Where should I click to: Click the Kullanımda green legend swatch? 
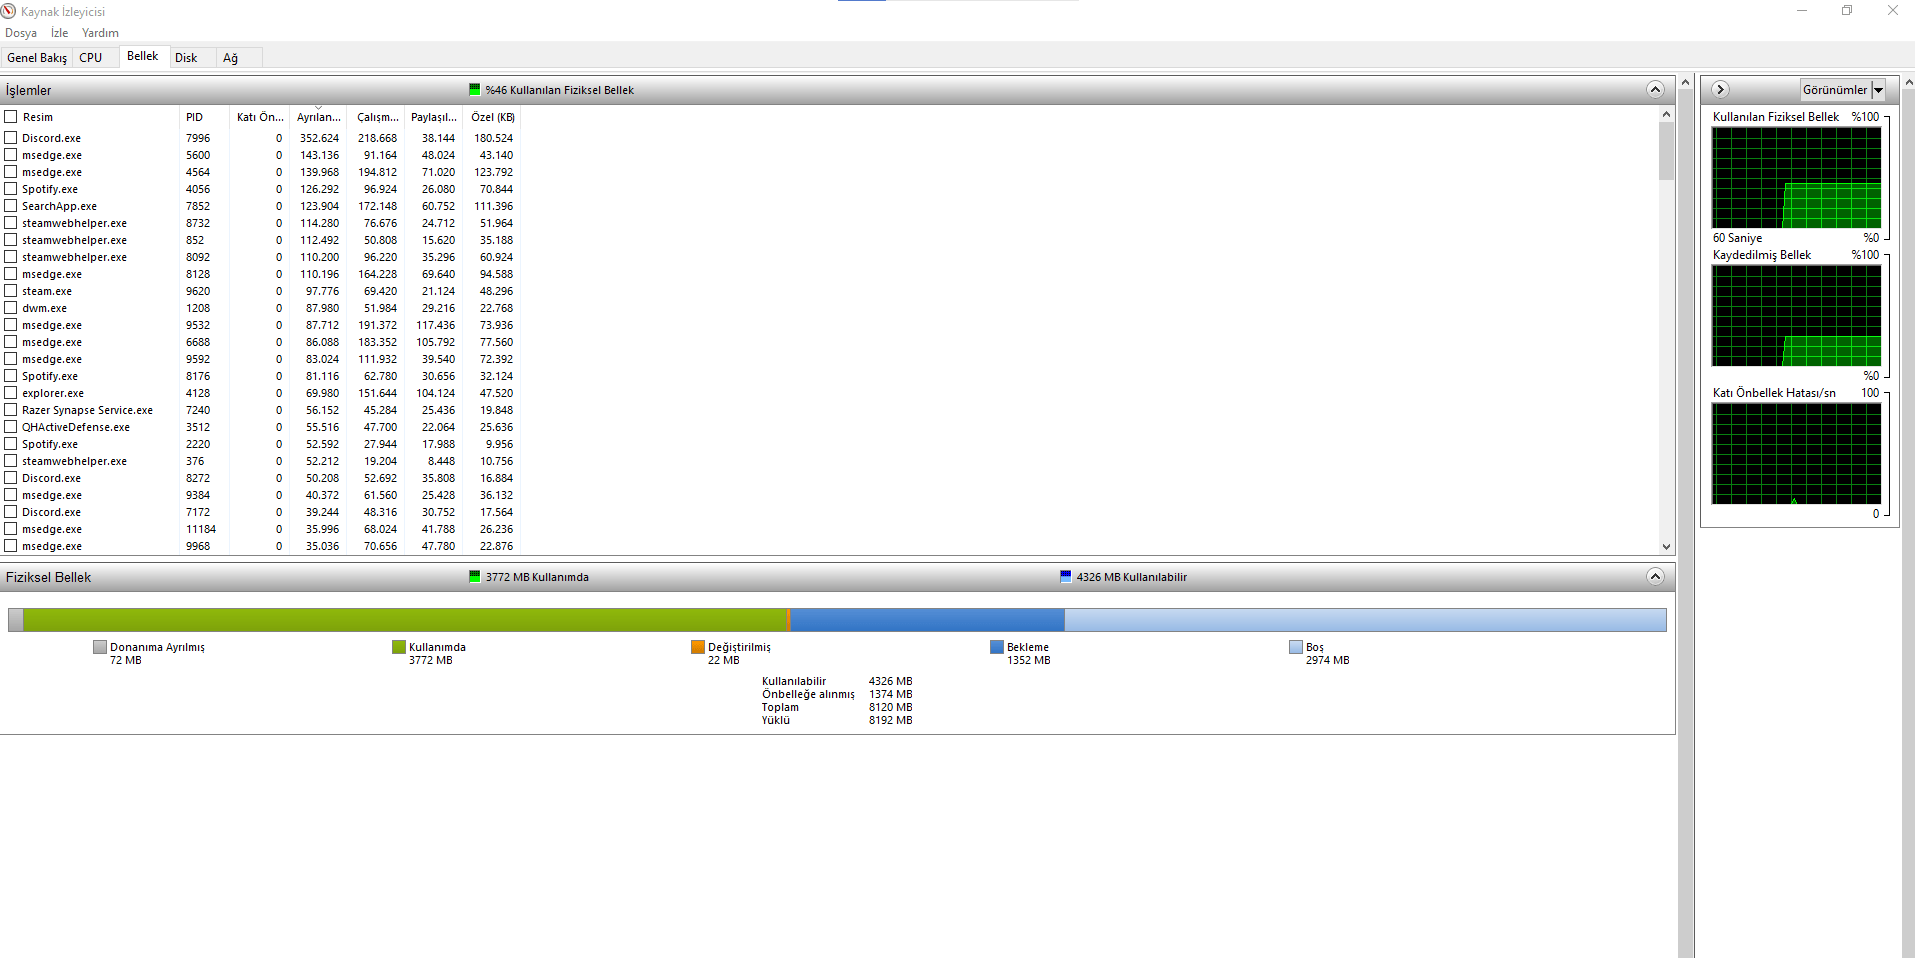click(398, 647)
